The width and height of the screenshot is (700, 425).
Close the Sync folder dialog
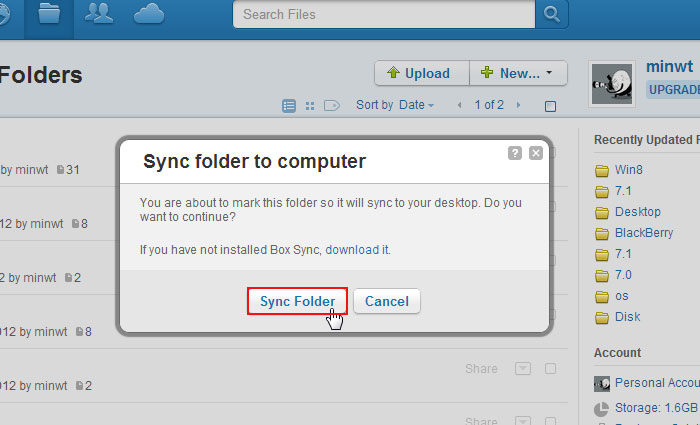[536, 153]
